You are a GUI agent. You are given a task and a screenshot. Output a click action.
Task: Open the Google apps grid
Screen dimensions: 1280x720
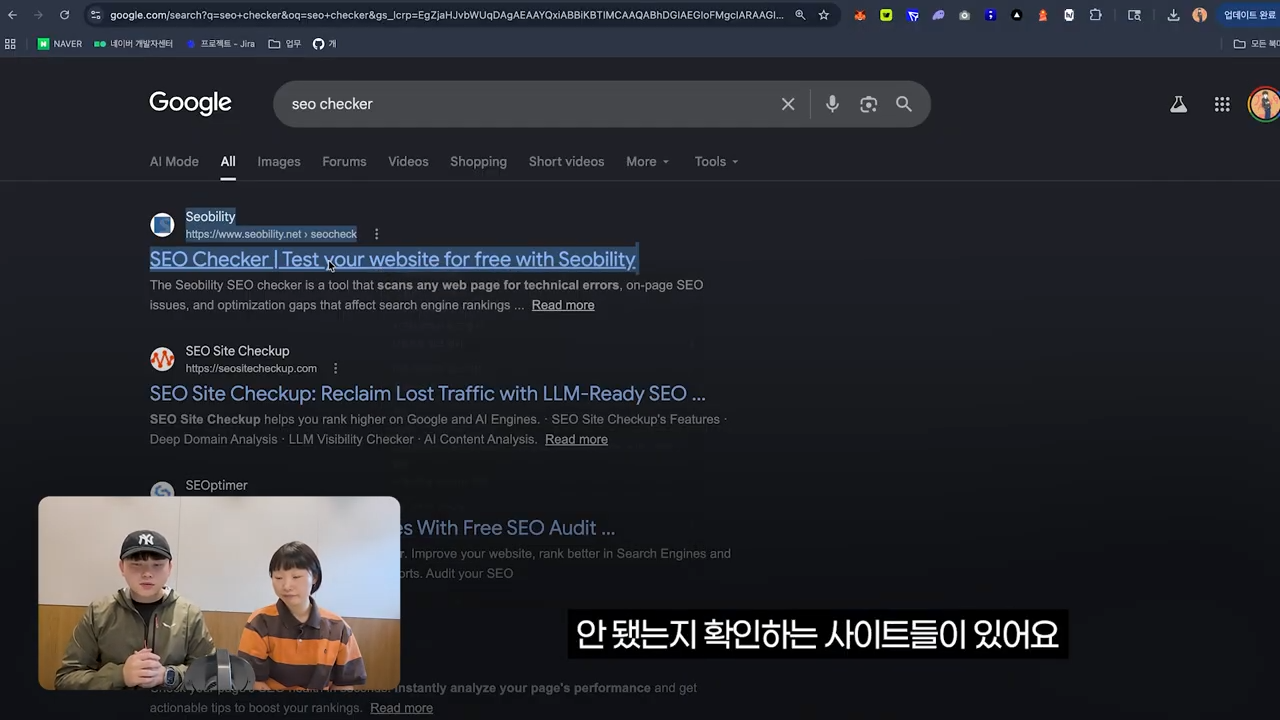coord(1222,104)
